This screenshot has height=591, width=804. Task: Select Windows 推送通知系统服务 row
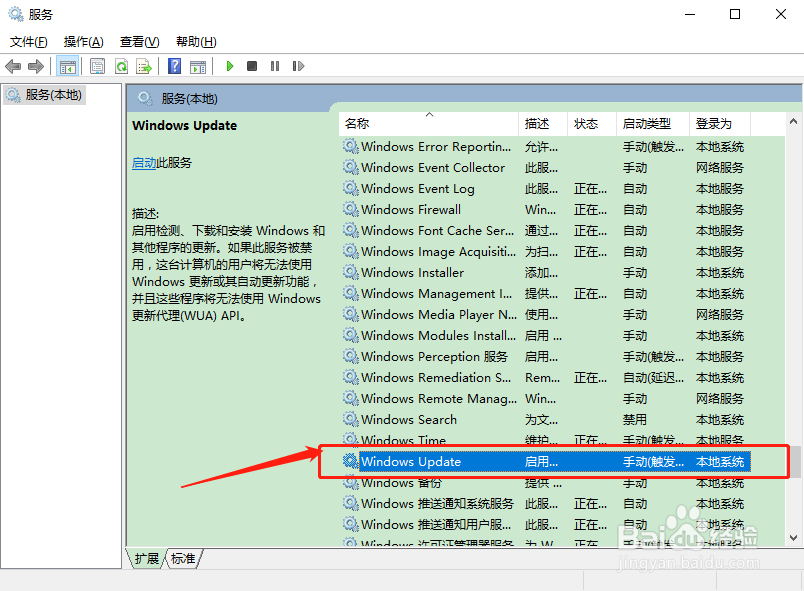pyautogui.click(x=546, y=504)
